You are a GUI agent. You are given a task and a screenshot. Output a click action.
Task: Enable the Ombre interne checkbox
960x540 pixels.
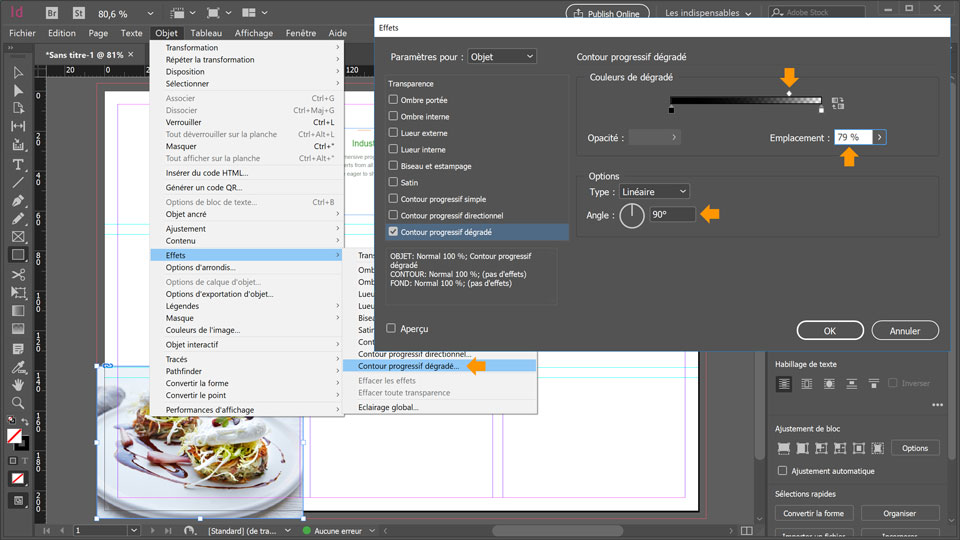click(x=393, y=116)
